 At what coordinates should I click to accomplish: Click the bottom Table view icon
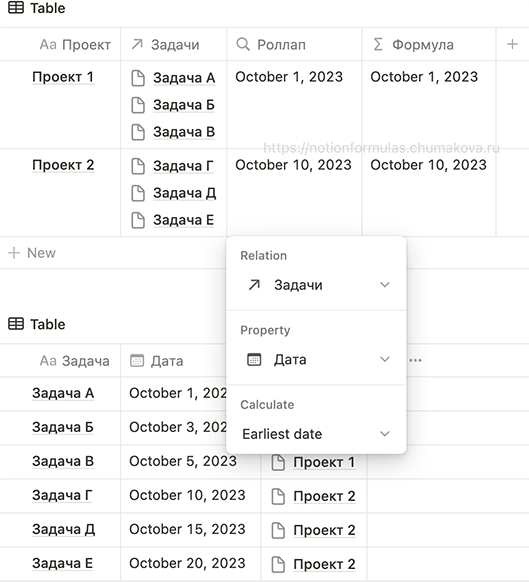(x=16, y=324)
